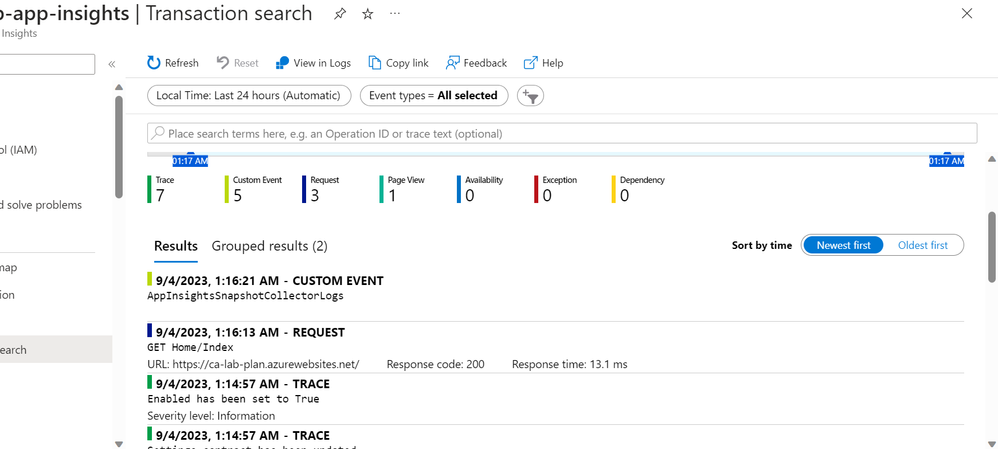Open the more options ellipsis menu

pos(395,14)
